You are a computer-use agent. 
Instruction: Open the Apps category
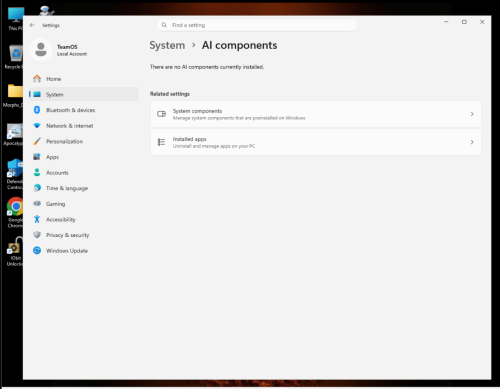coord(84,157)
